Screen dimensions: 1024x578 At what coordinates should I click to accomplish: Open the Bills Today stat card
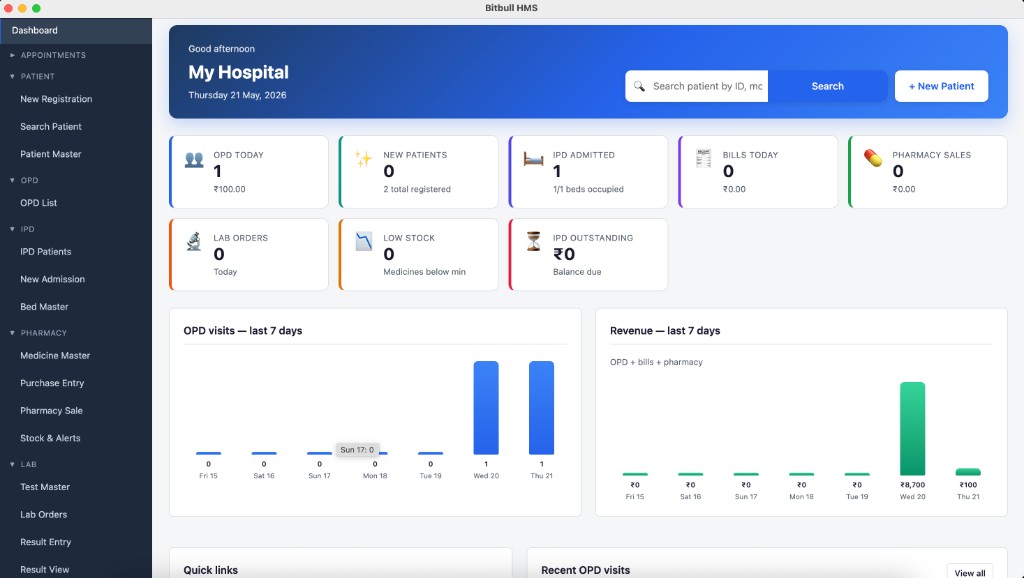click(758, 172)
